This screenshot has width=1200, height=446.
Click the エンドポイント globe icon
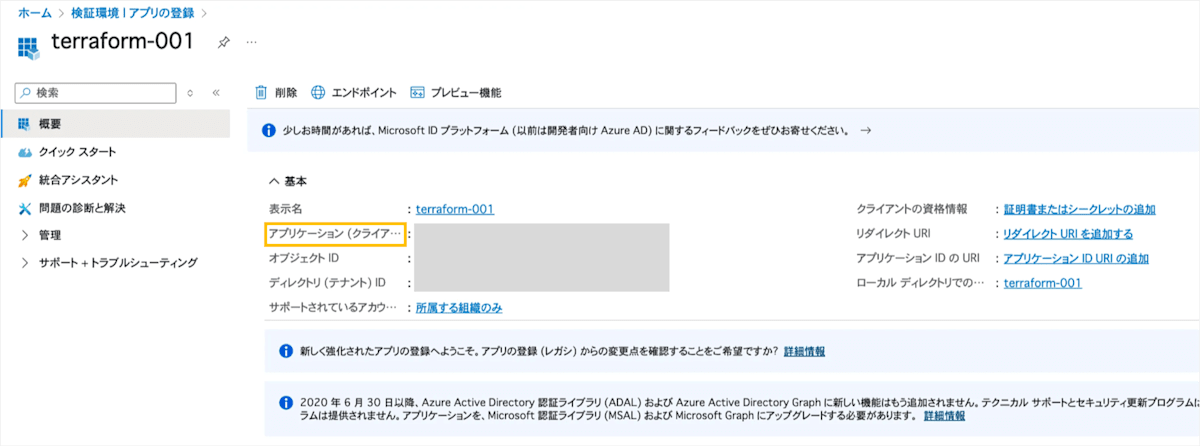coord(318,92)
